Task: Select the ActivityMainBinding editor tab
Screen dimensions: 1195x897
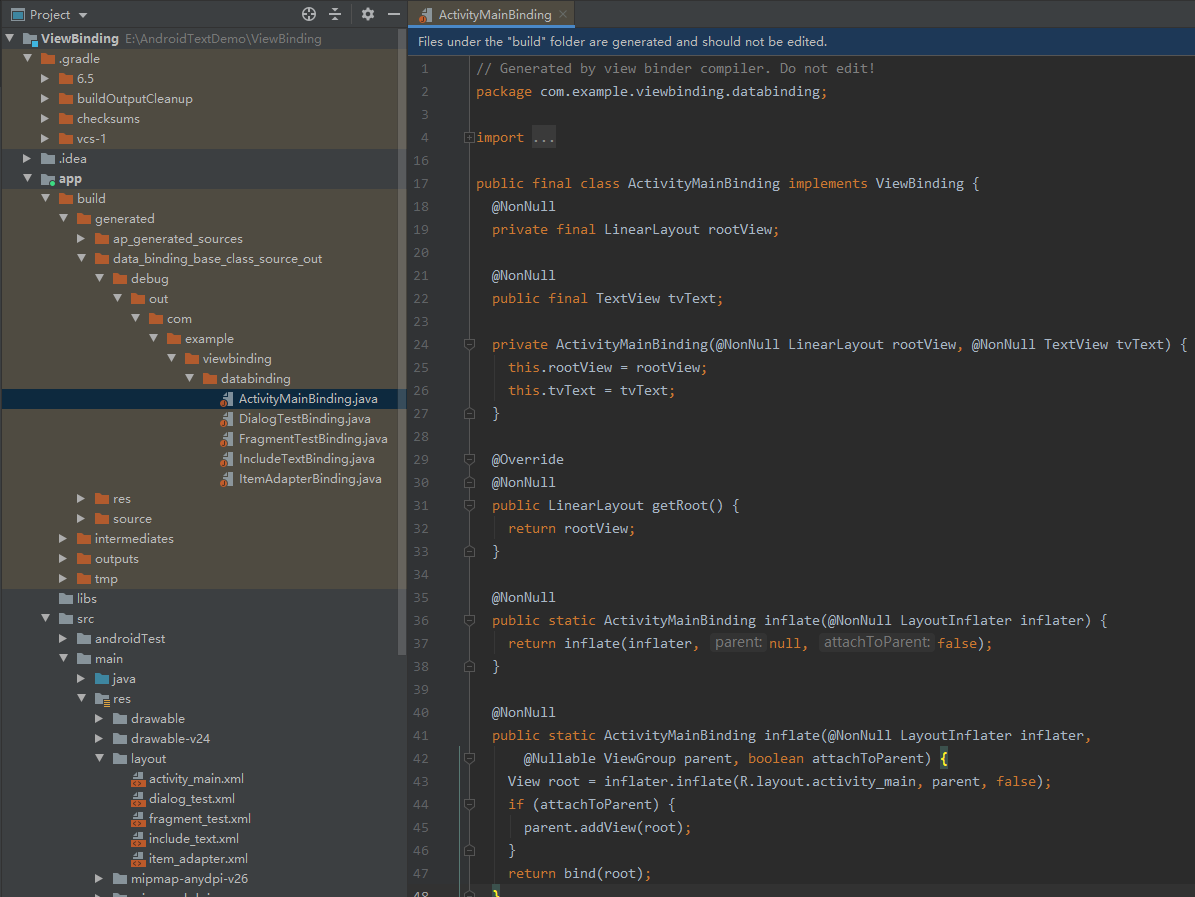Action: click(x=494, y=14)
